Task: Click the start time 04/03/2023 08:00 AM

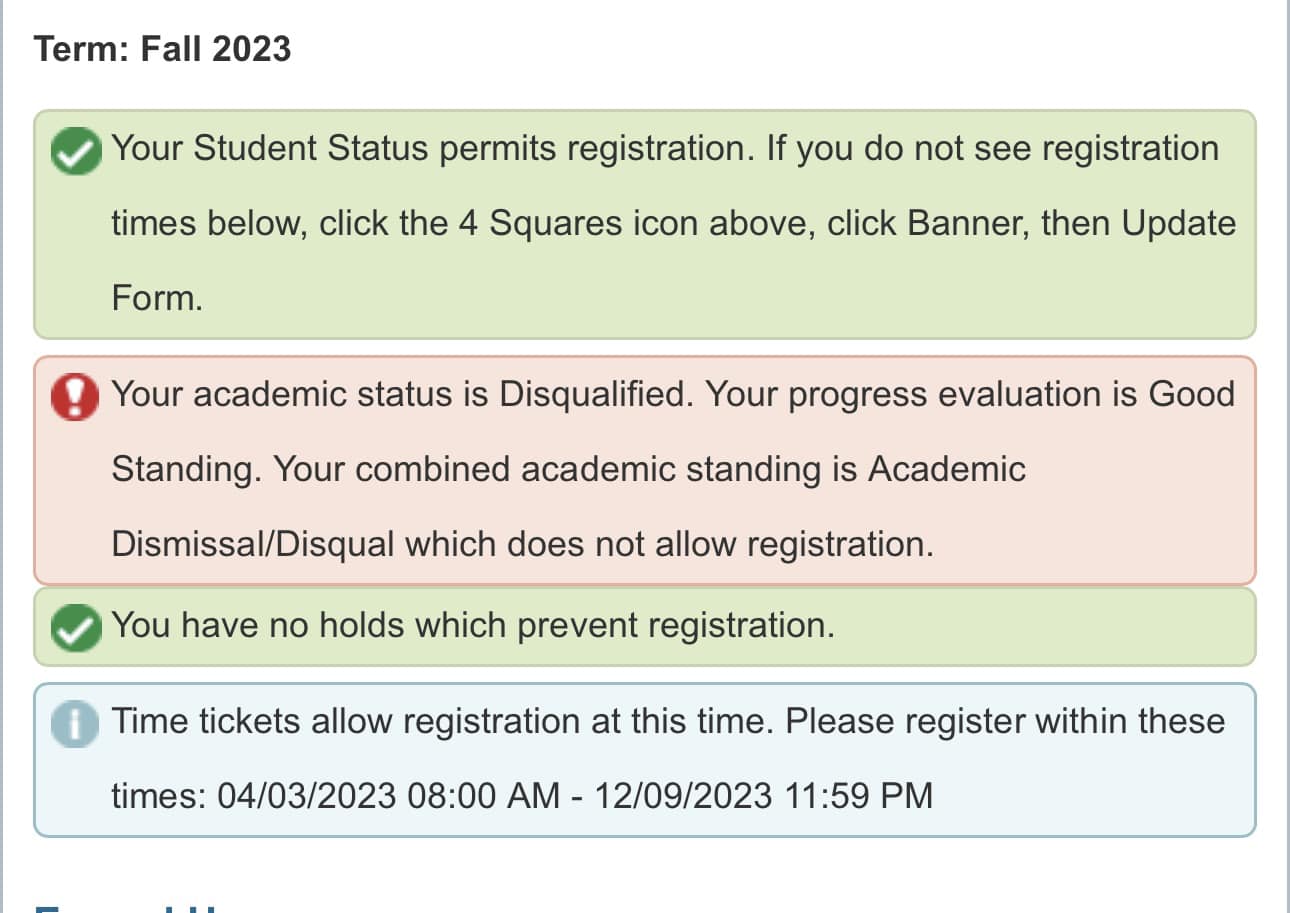Action: point(389,796)
